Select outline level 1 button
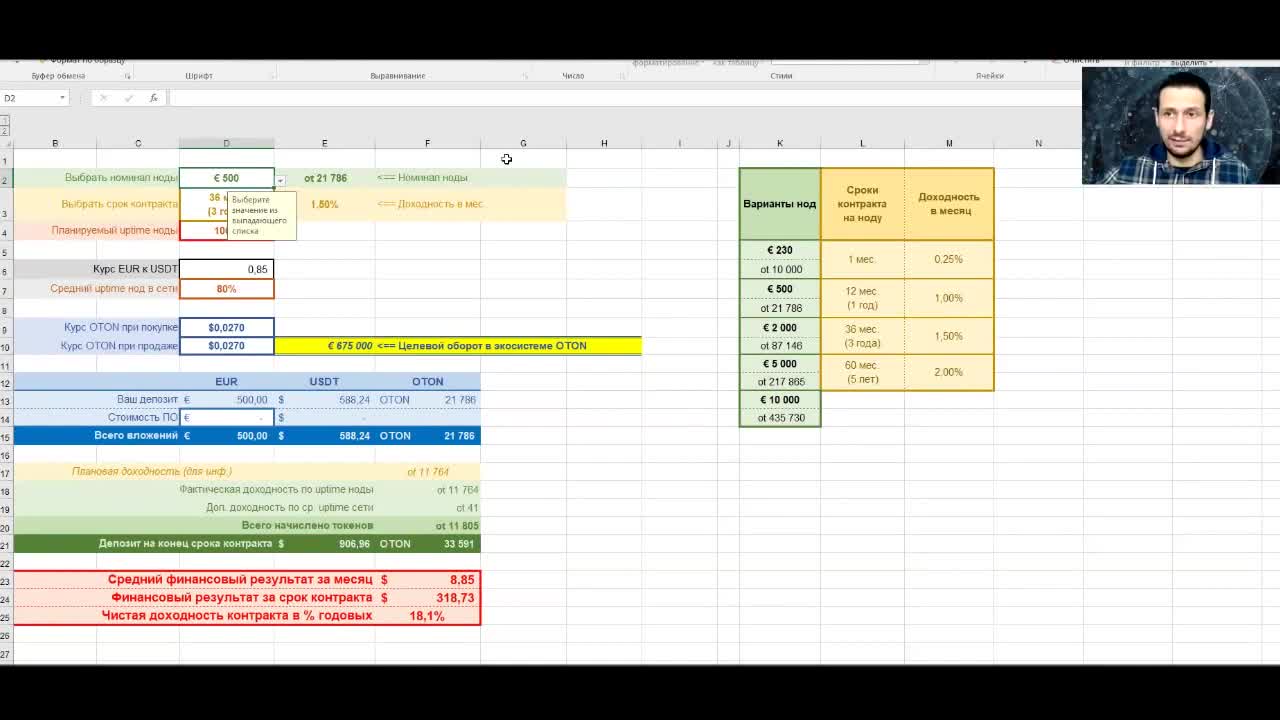Image resolution: width=1280 pixels, height=720 pixels. pos(4,119)
